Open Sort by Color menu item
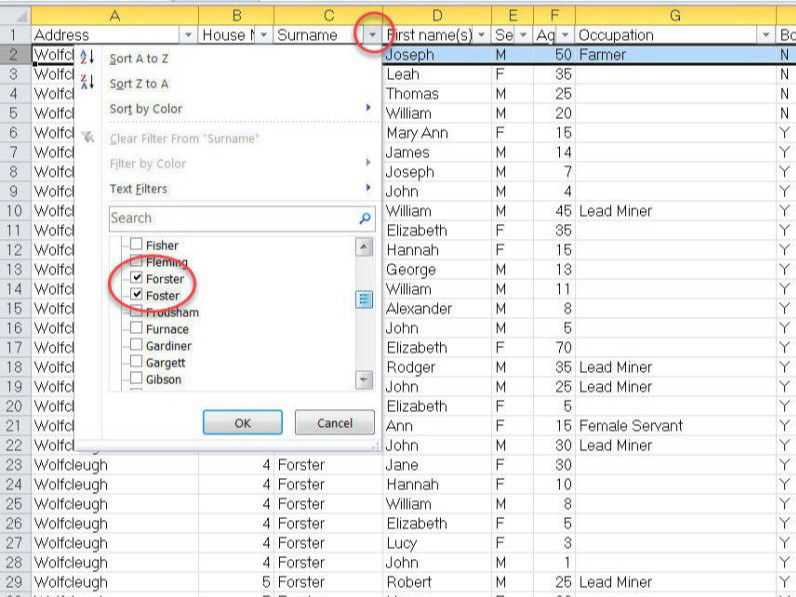Screen dimensions: 796x597 click(x=146, y=109)
